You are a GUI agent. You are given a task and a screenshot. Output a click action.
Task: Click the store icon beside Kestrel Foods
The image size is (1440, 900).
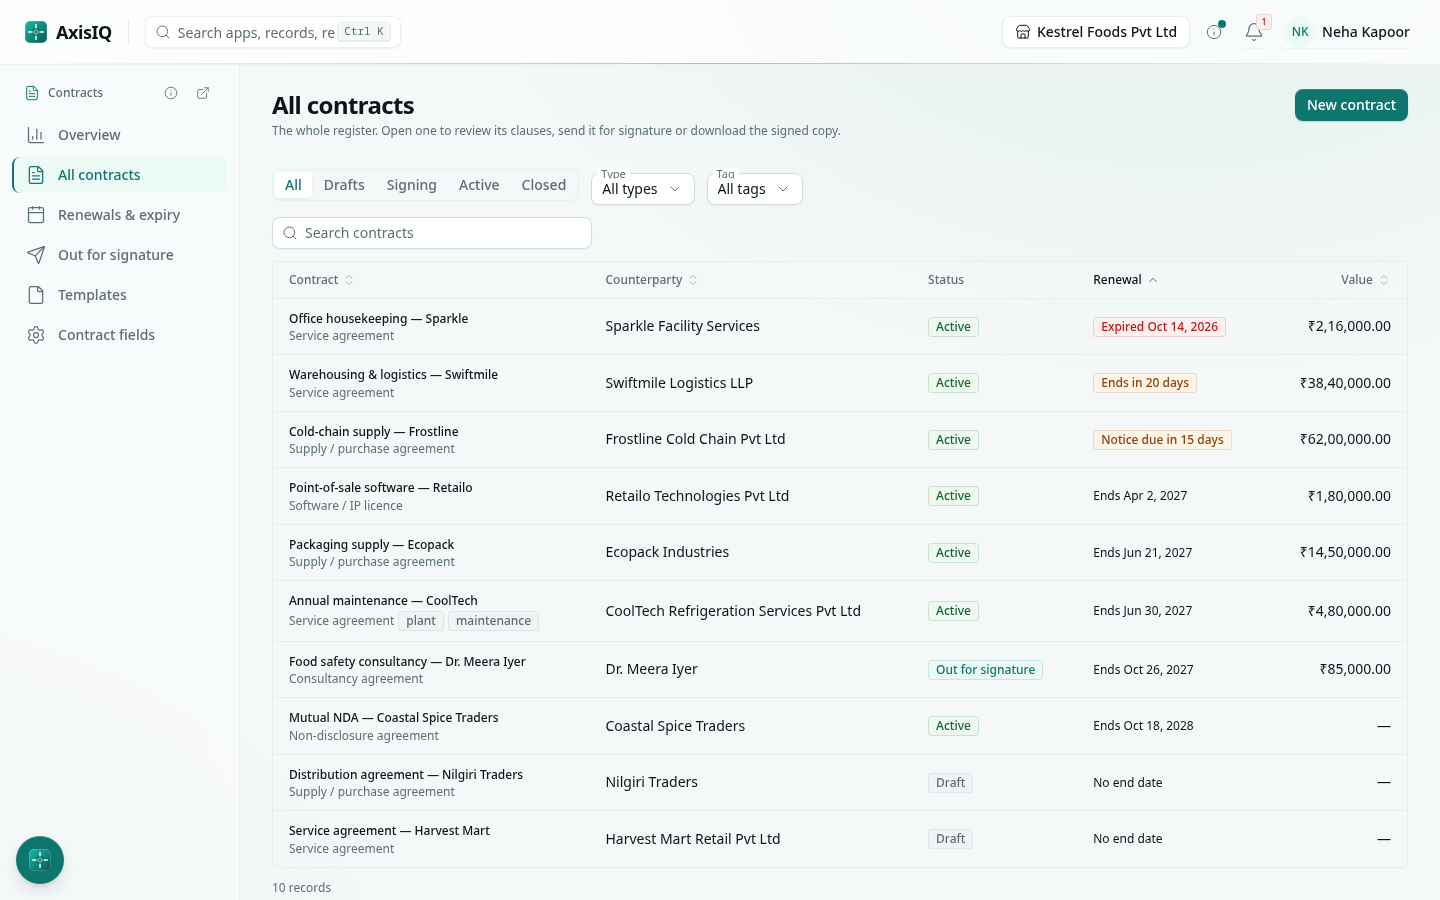pyautogui.click(x=1023, y=32)
